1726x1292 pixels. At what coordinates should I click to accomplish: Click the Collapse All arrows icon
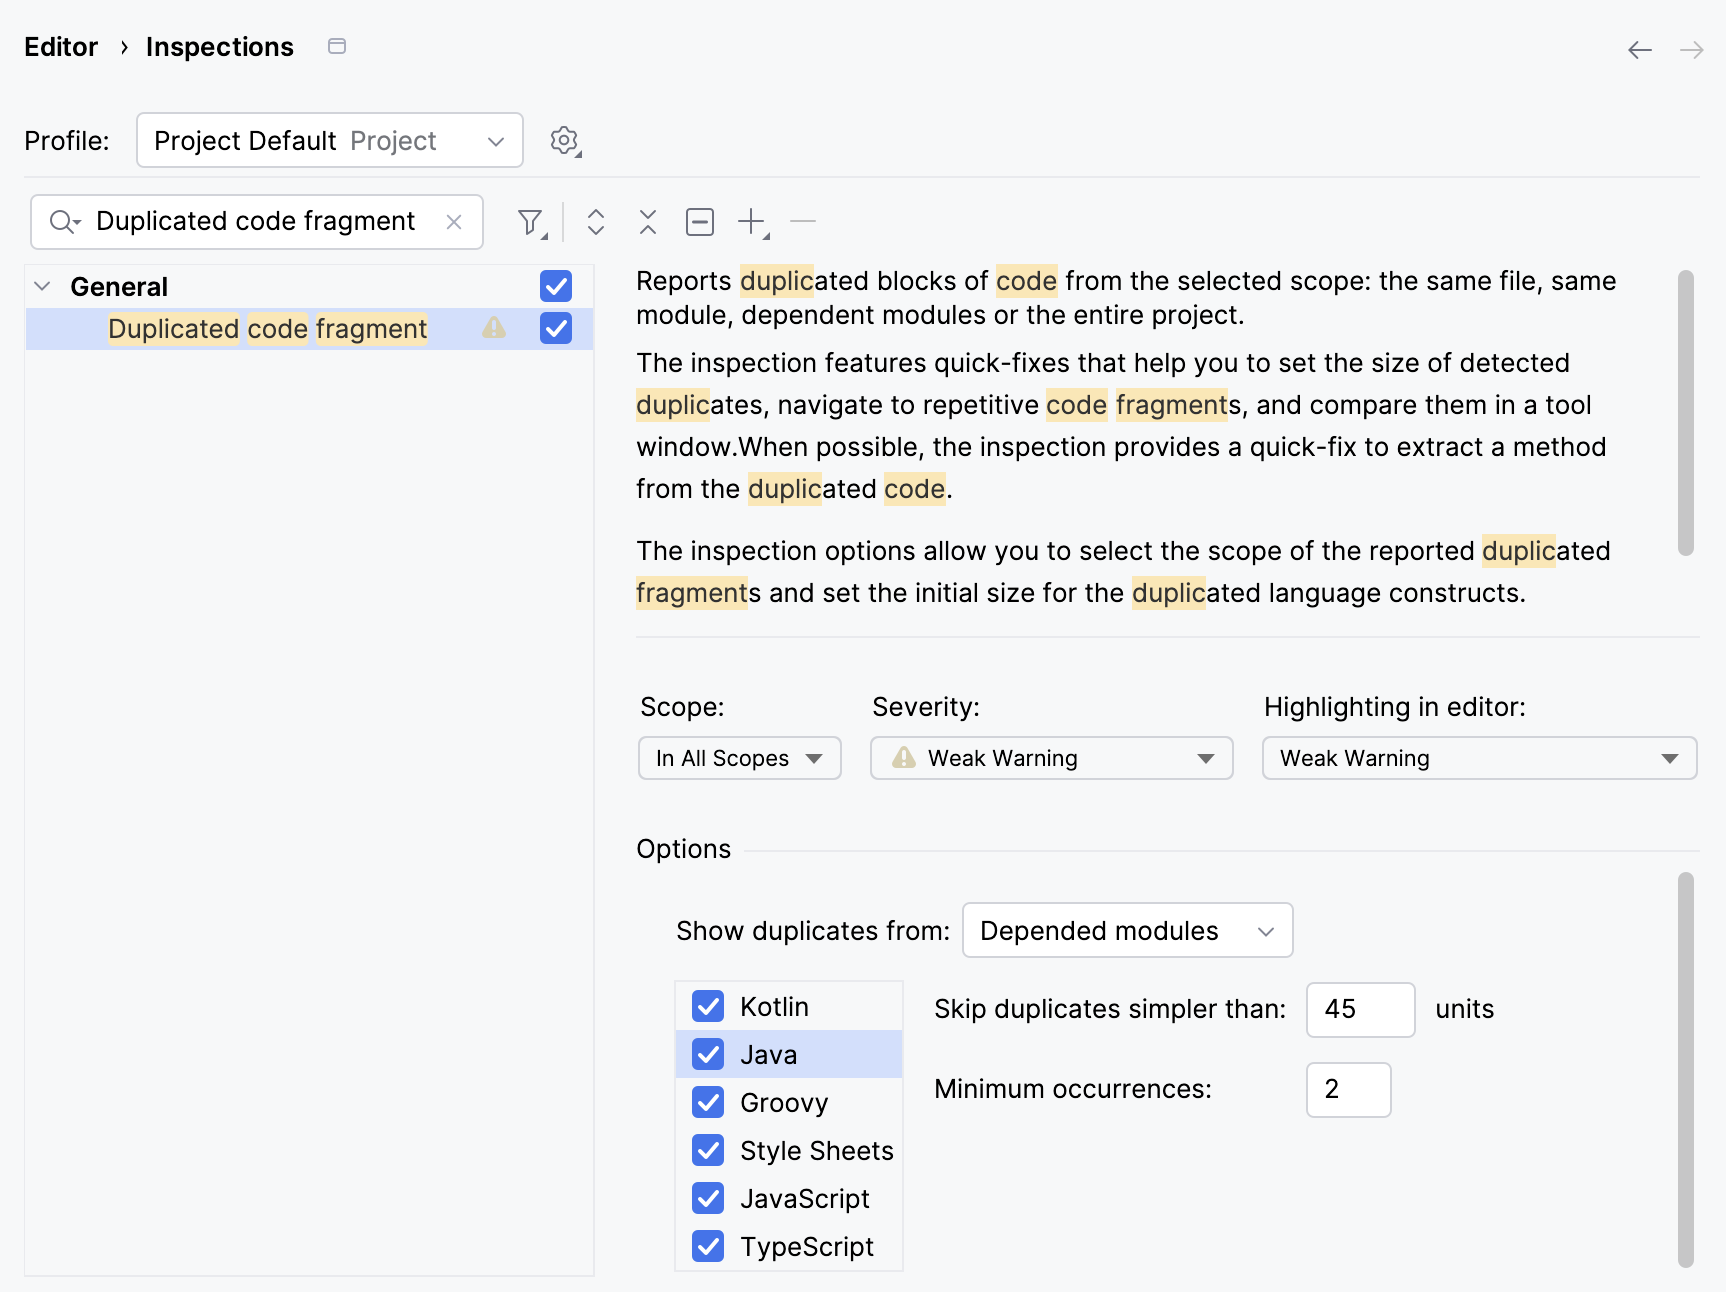tap(648, 222)
